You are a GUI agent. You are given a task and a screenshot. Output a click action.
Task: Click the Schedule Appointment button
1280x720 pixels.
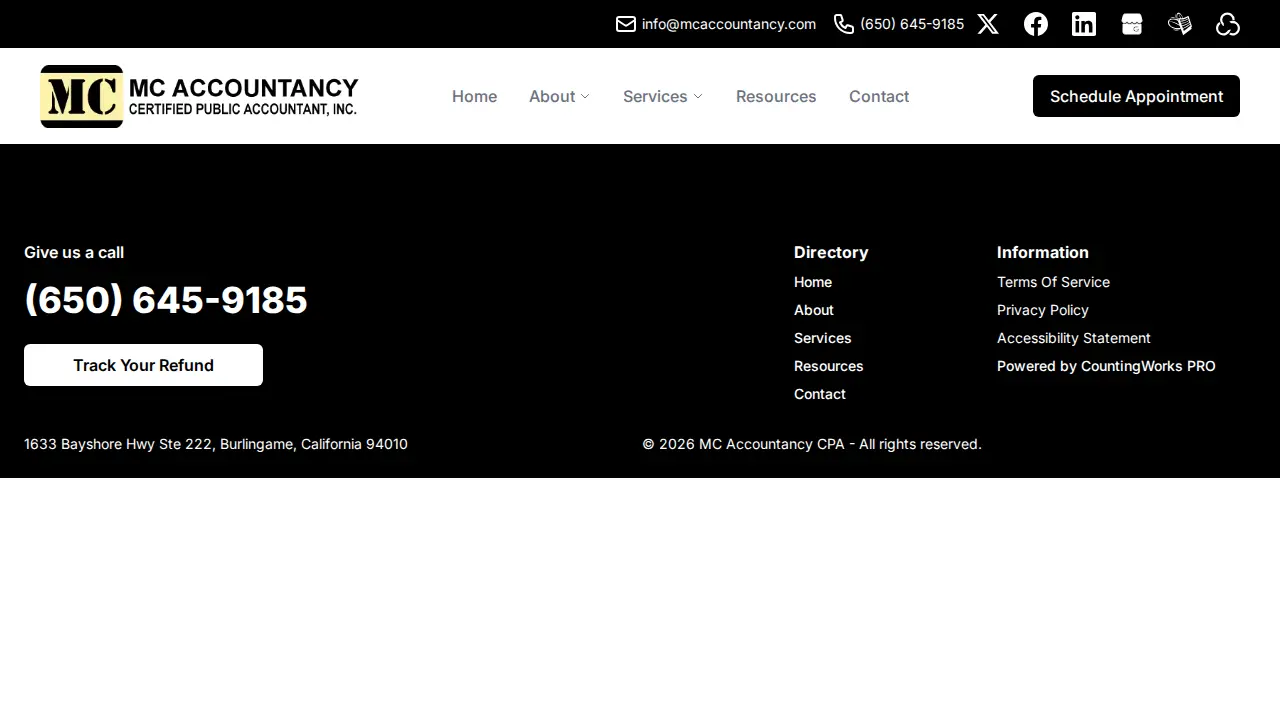coord(1136,96)
